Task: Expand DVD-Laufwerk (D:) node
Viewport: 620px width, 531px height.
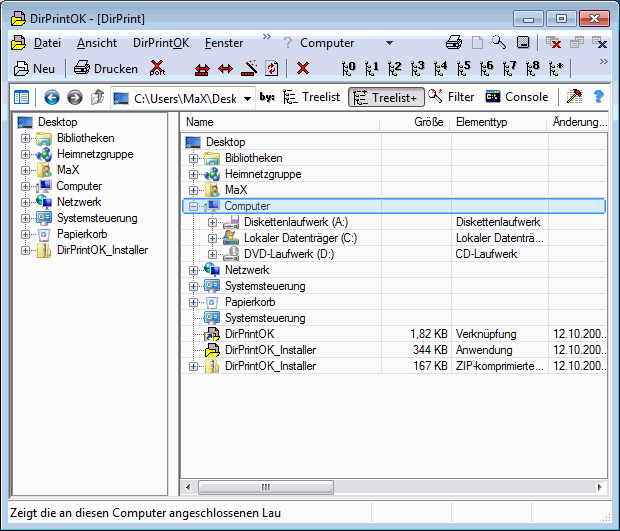Action: 212,254
